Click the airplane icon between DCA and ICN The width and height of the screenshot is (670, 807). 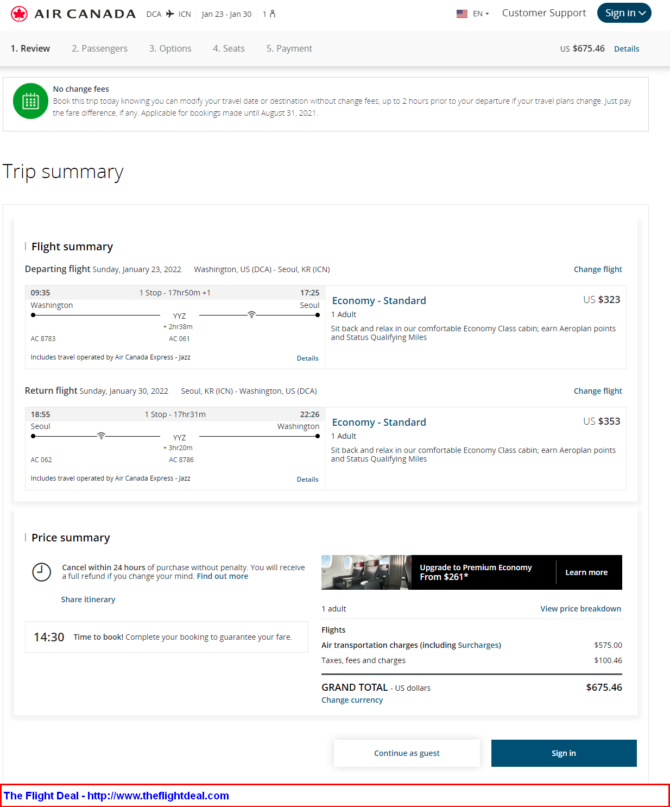click(x=170, y=14)
